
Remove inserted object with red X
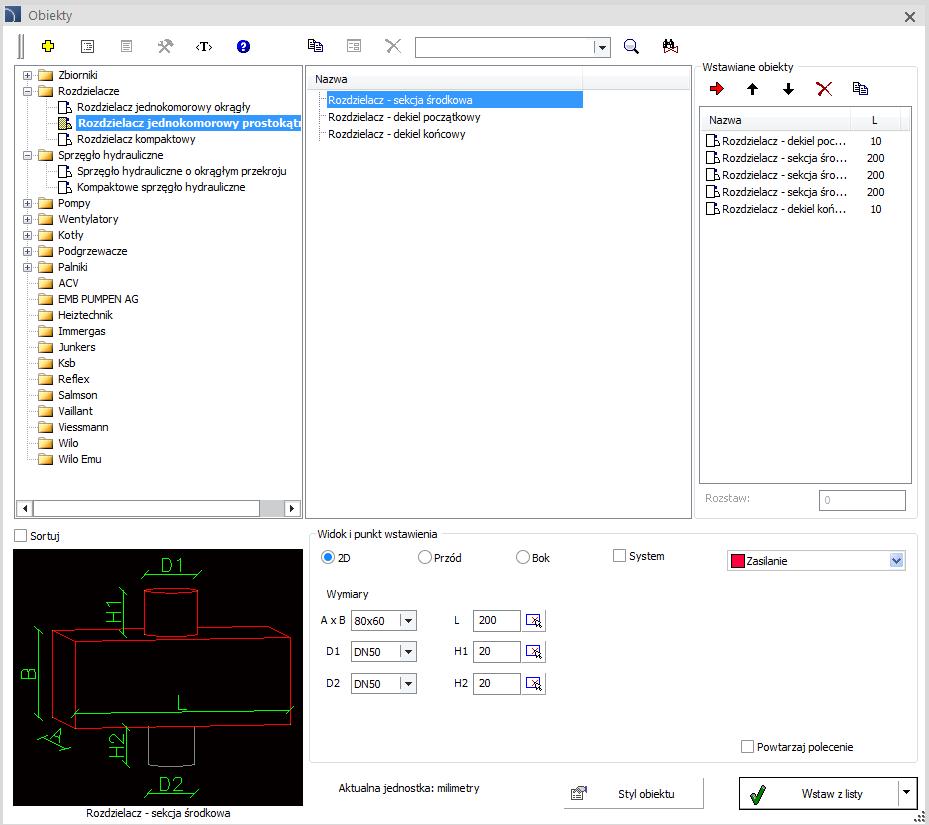[x=824, y=89]
